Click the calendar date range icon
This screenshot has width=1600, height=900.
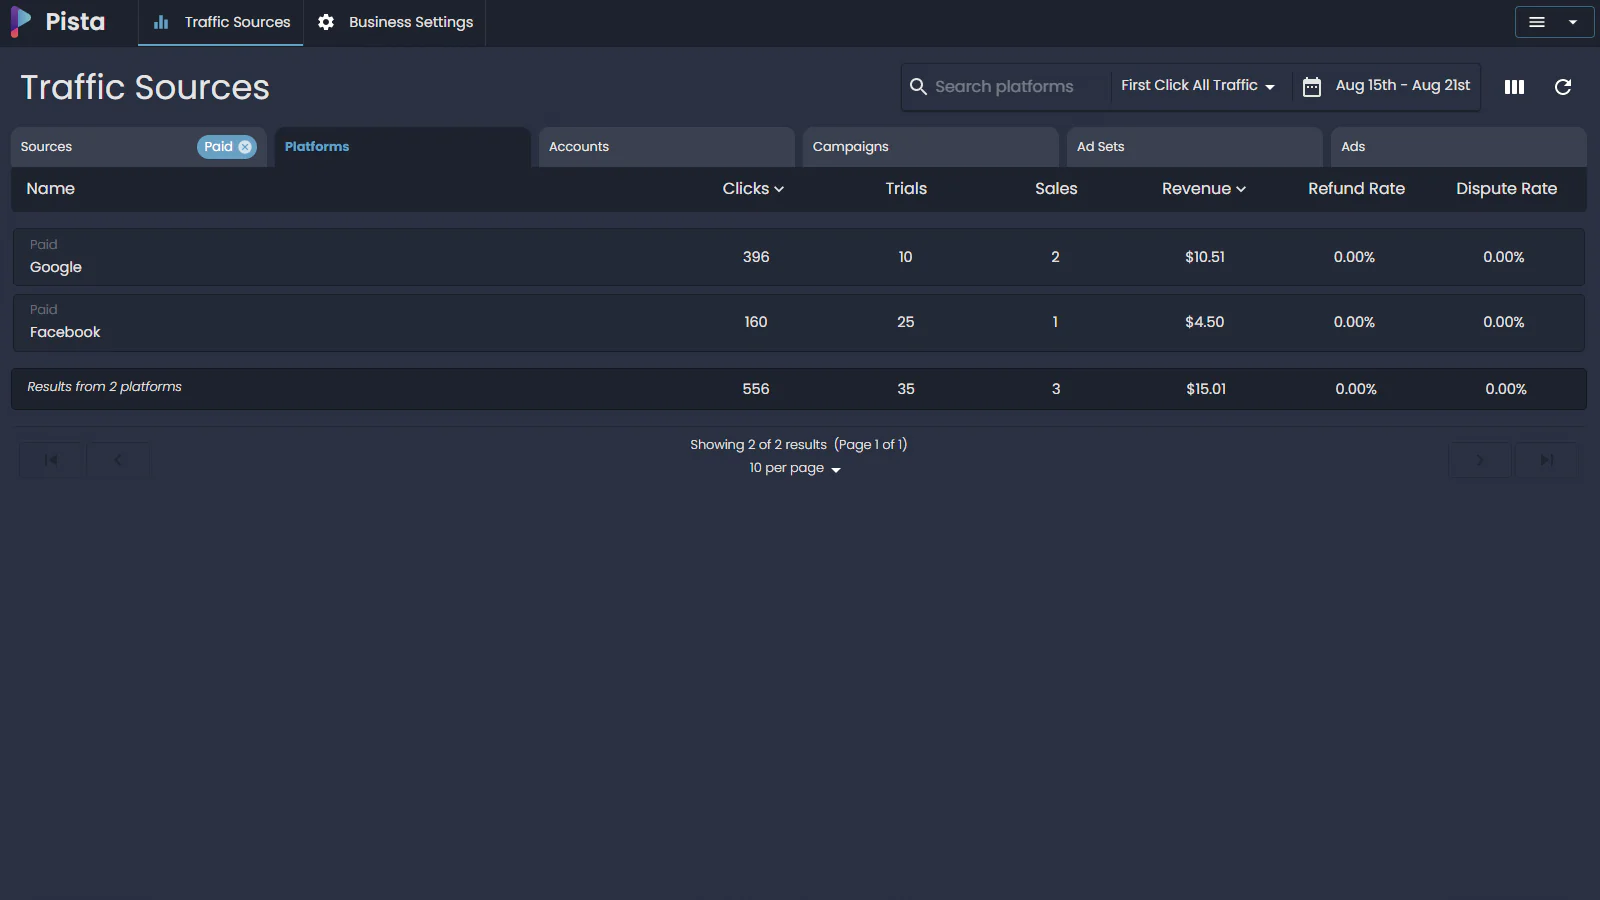point(1312,87)
